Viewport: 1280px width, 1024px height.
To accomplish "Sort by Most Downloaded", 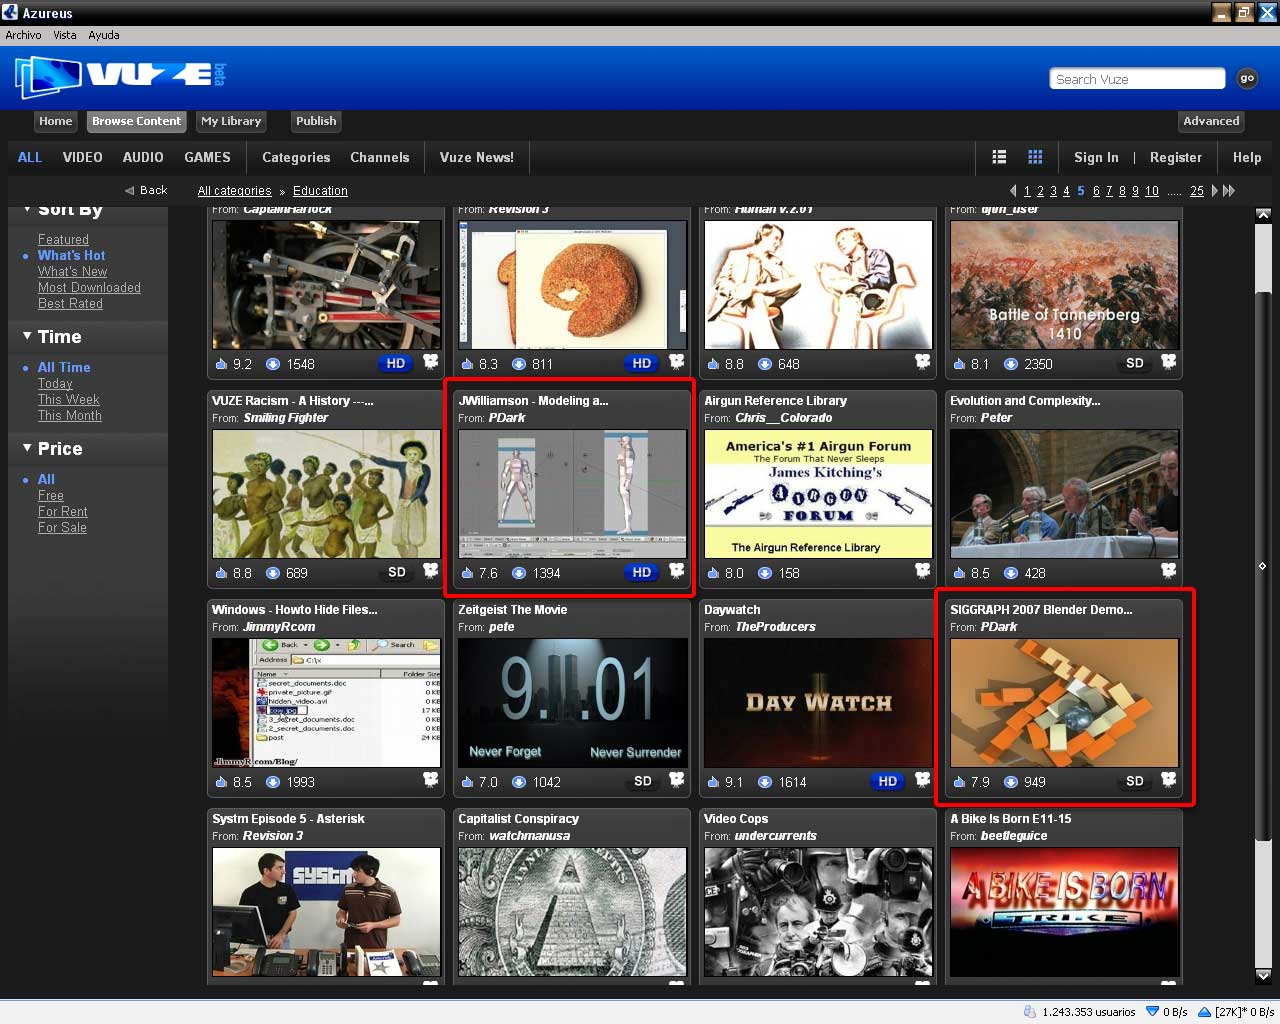I will tap(89, 287).
